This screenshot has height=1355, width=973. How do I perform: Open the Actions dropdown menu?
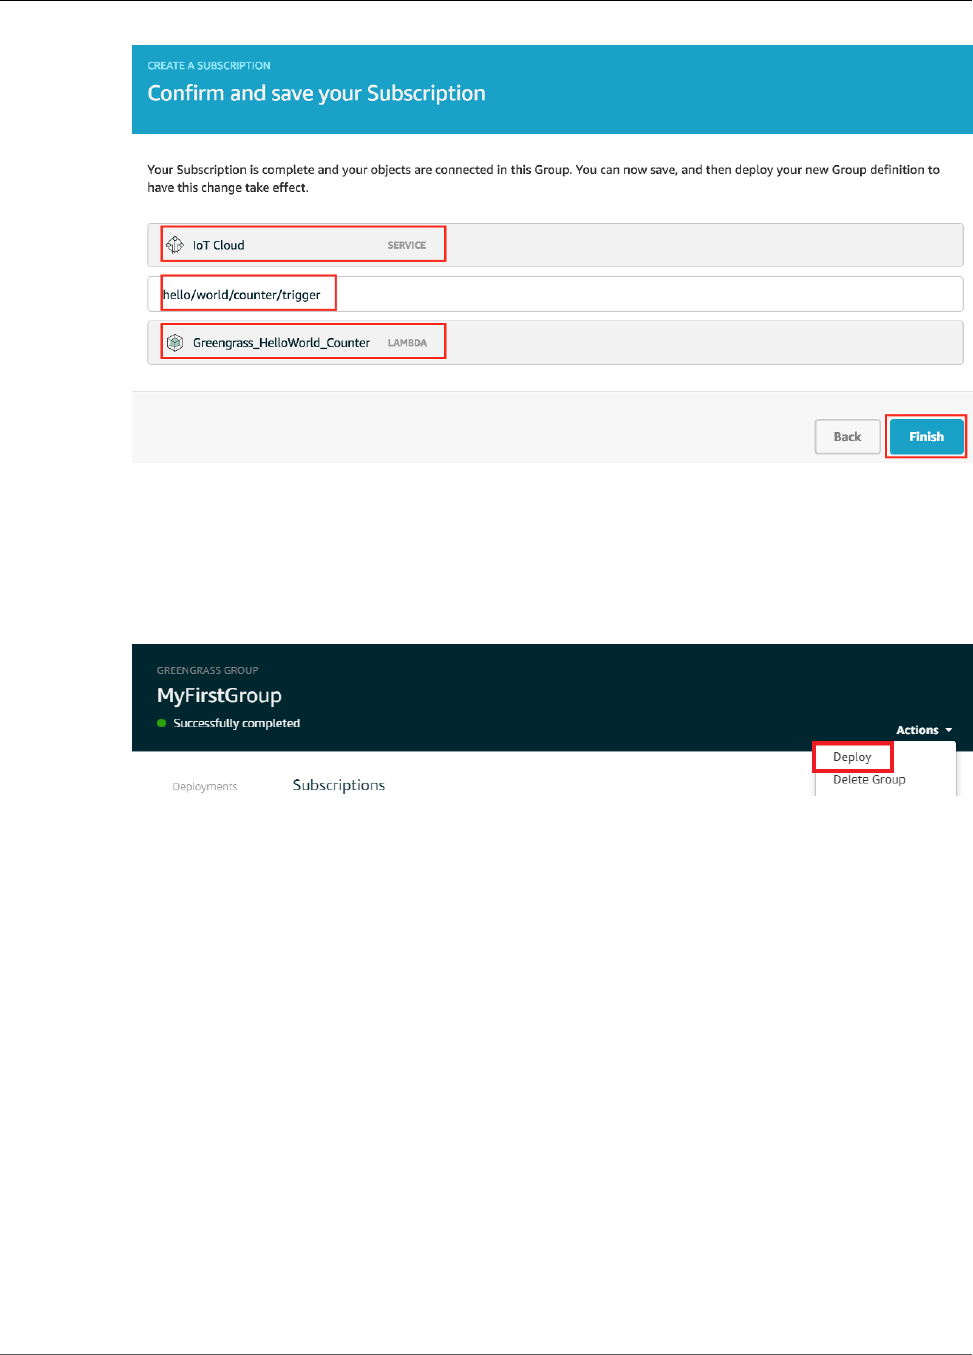(924, 730)
